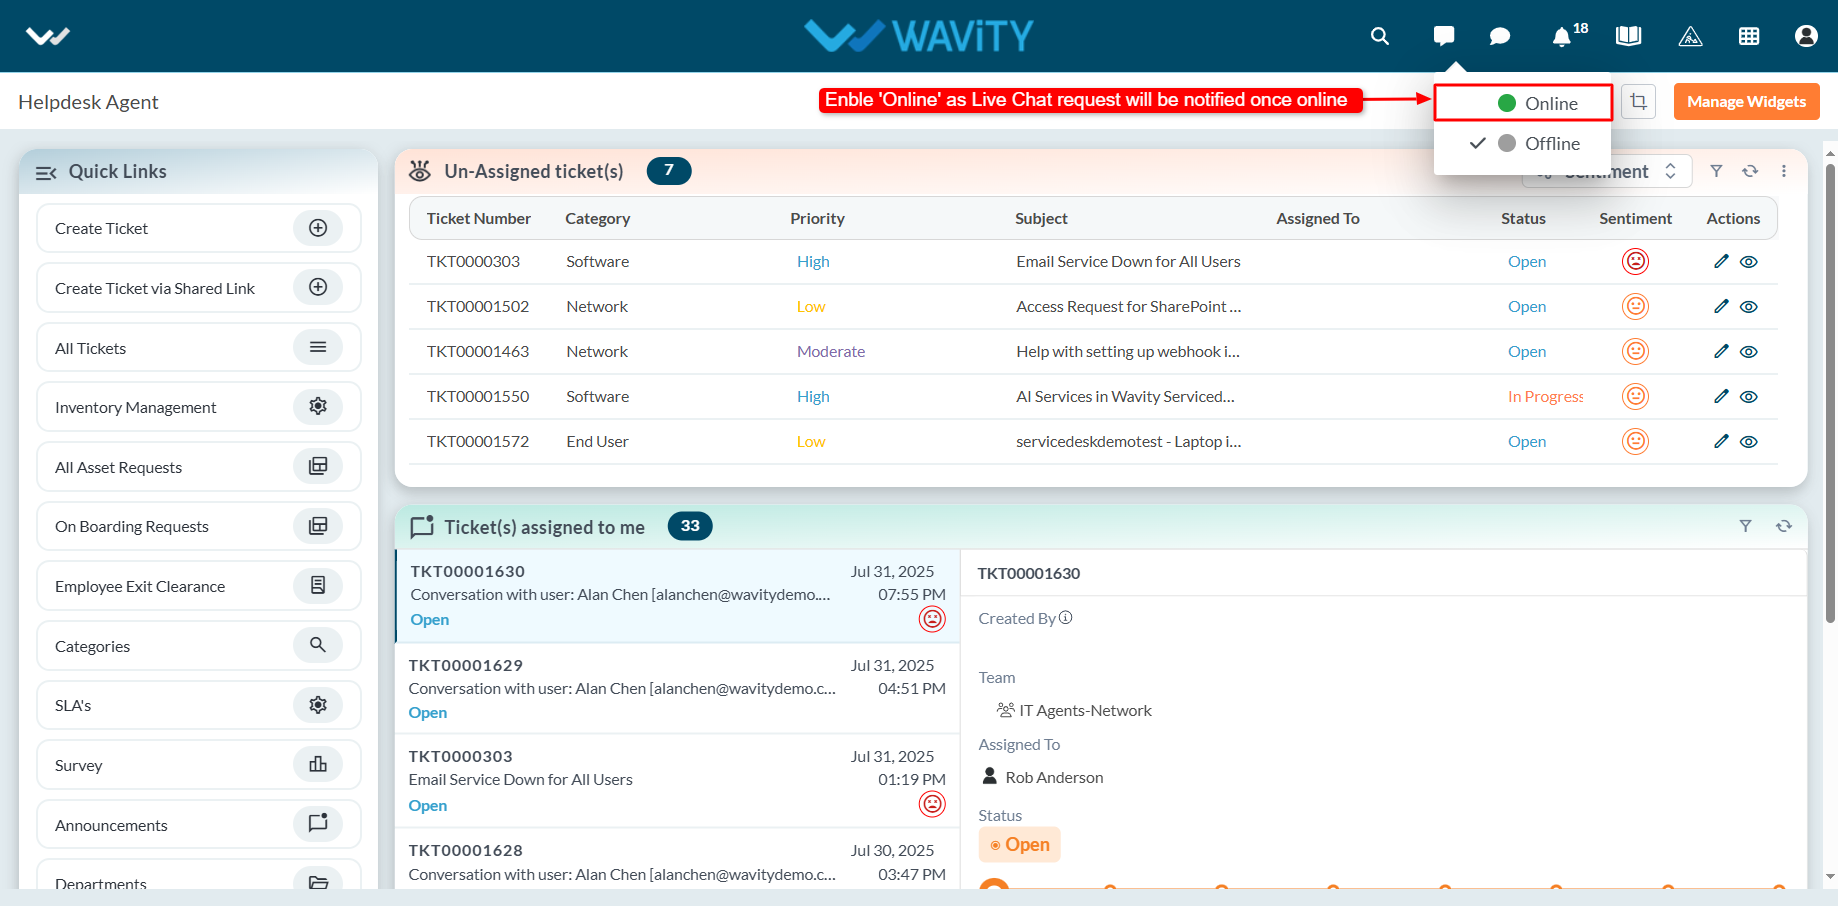Open the search icon in top bar
The width and height of the screenshot is (1838, 906).
[1380, 36]
